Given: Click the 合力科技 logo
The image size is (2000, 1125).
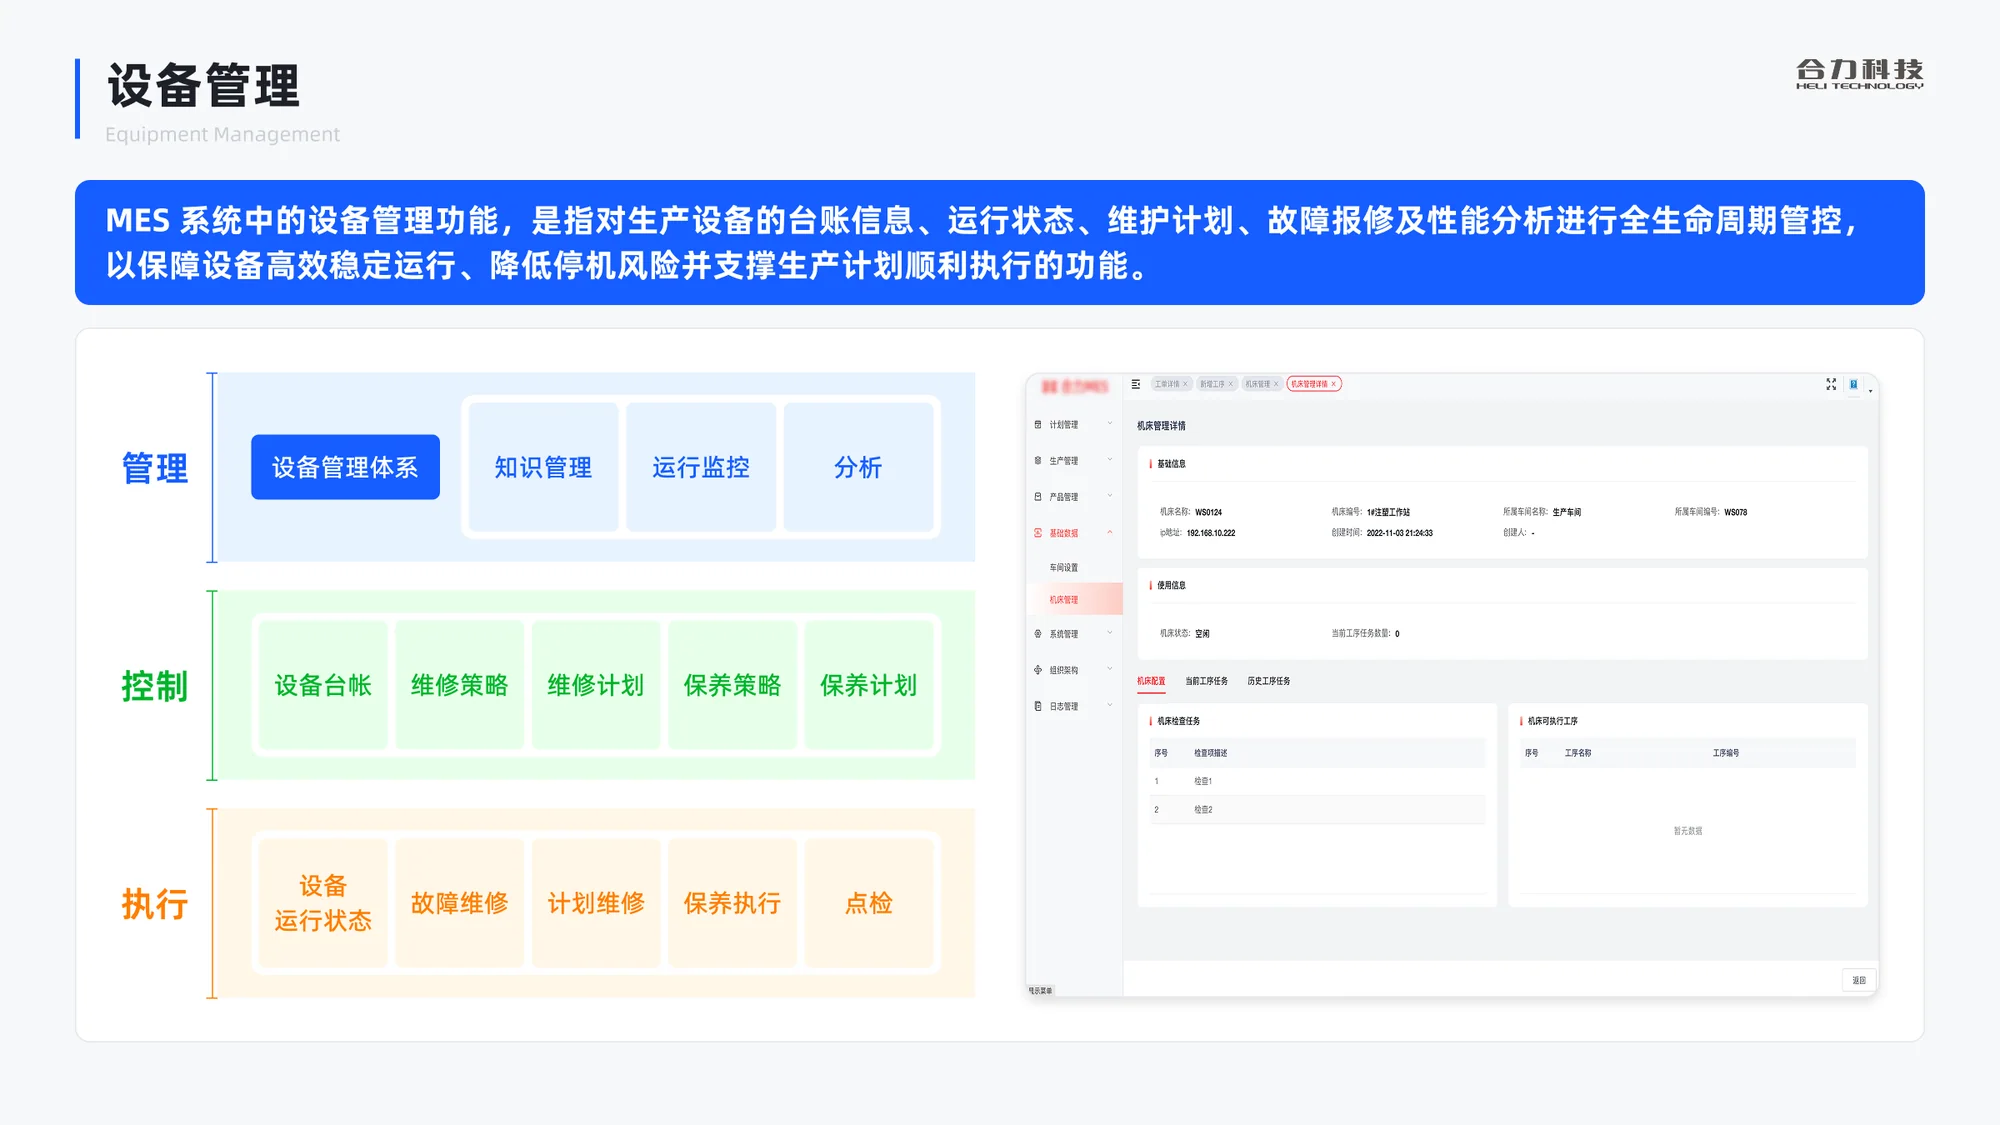Looking at the screenshot, I should 1859,74.
